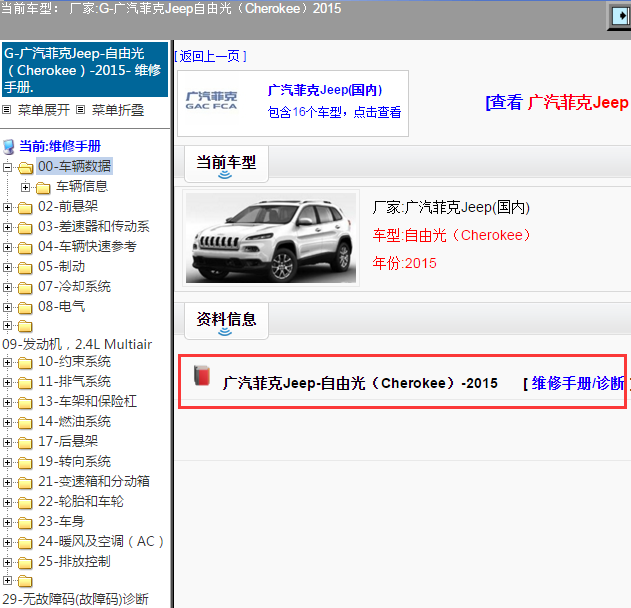The width and height of the screenshot is (631, 608).
Task: Open the 广汽菲克Jeep(国内) brand link
Action: pyautogui.click(x=325, y=90)
